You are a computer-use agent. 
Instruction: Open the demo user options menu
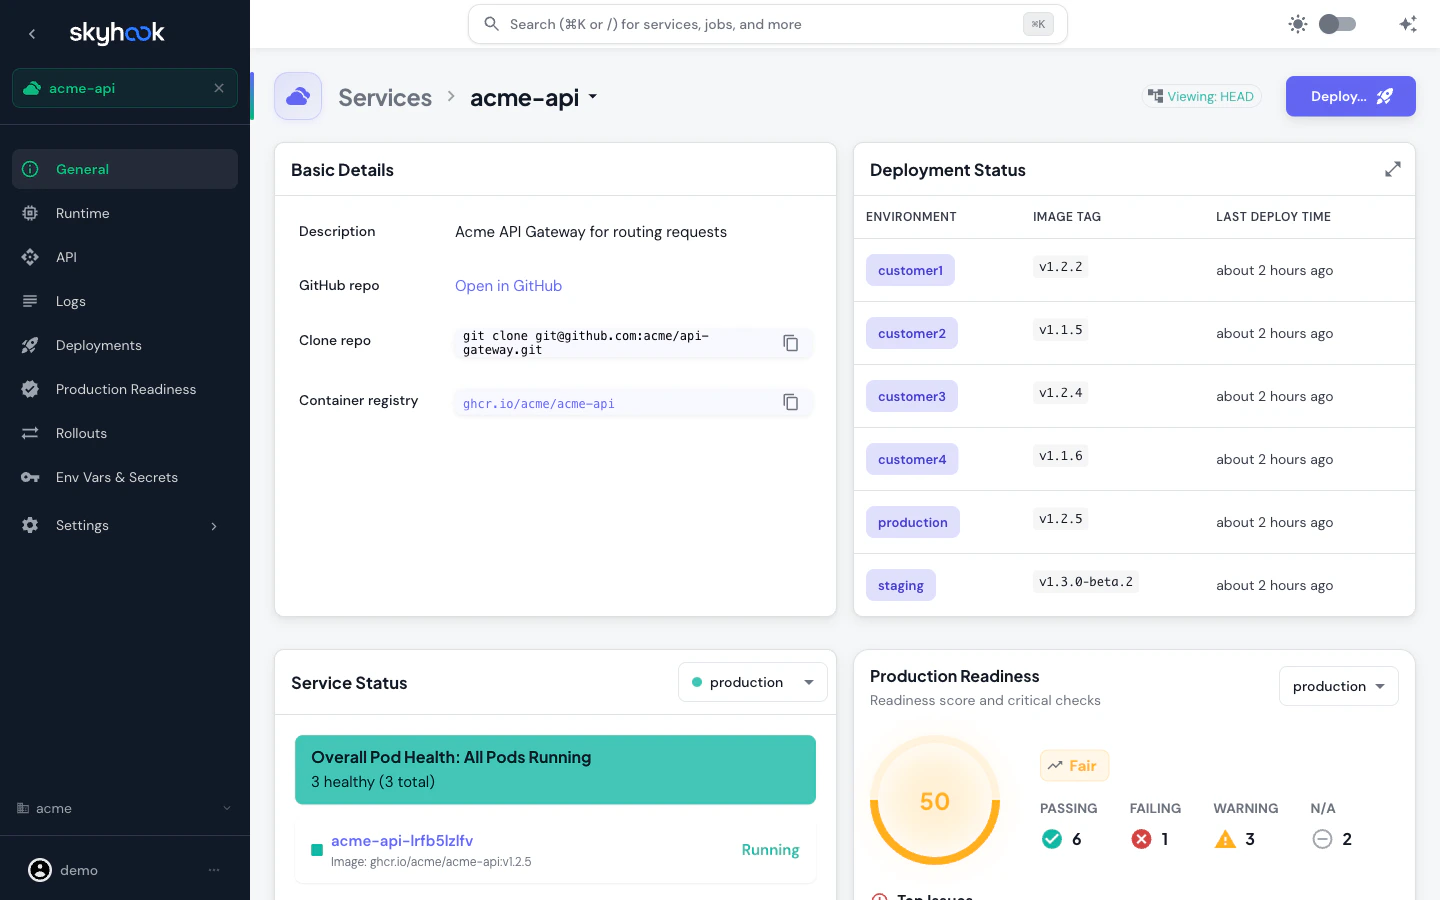pyautogui.click(x=214, y=870)
